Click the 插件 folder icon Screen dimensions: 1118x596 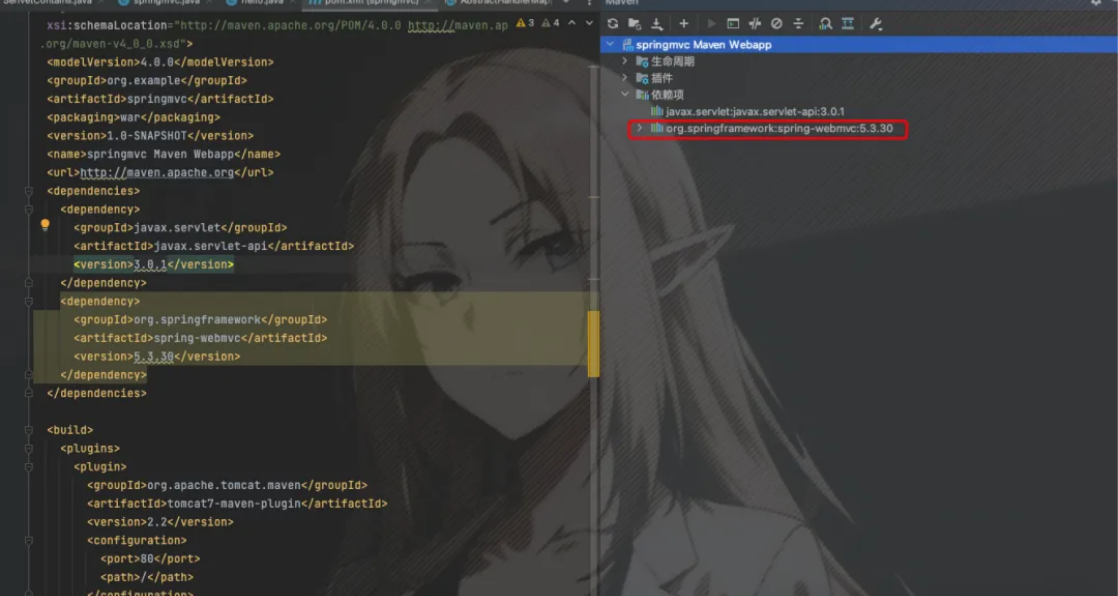pos(642,78)
